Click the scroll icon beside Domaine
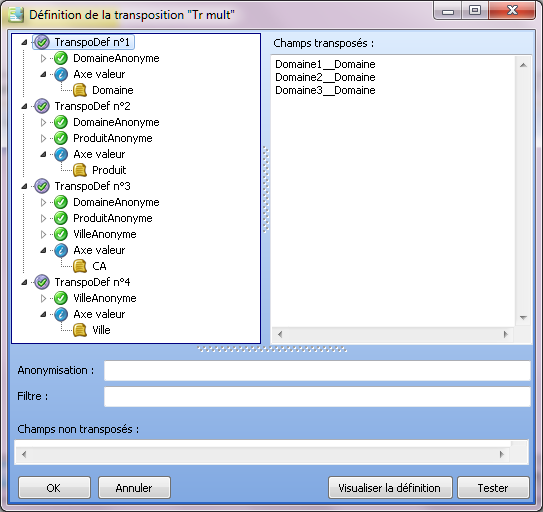 80,90
